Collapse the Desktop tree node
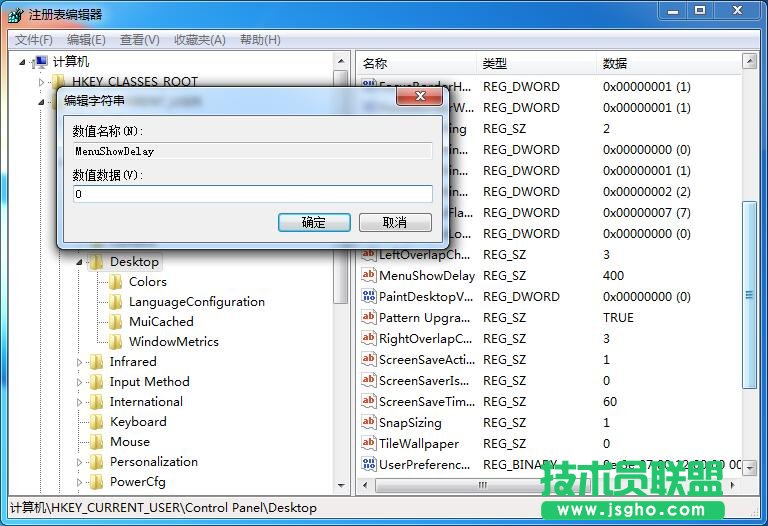Image resolution: width=768 pixels, height=526 pixels. [81, 262]
